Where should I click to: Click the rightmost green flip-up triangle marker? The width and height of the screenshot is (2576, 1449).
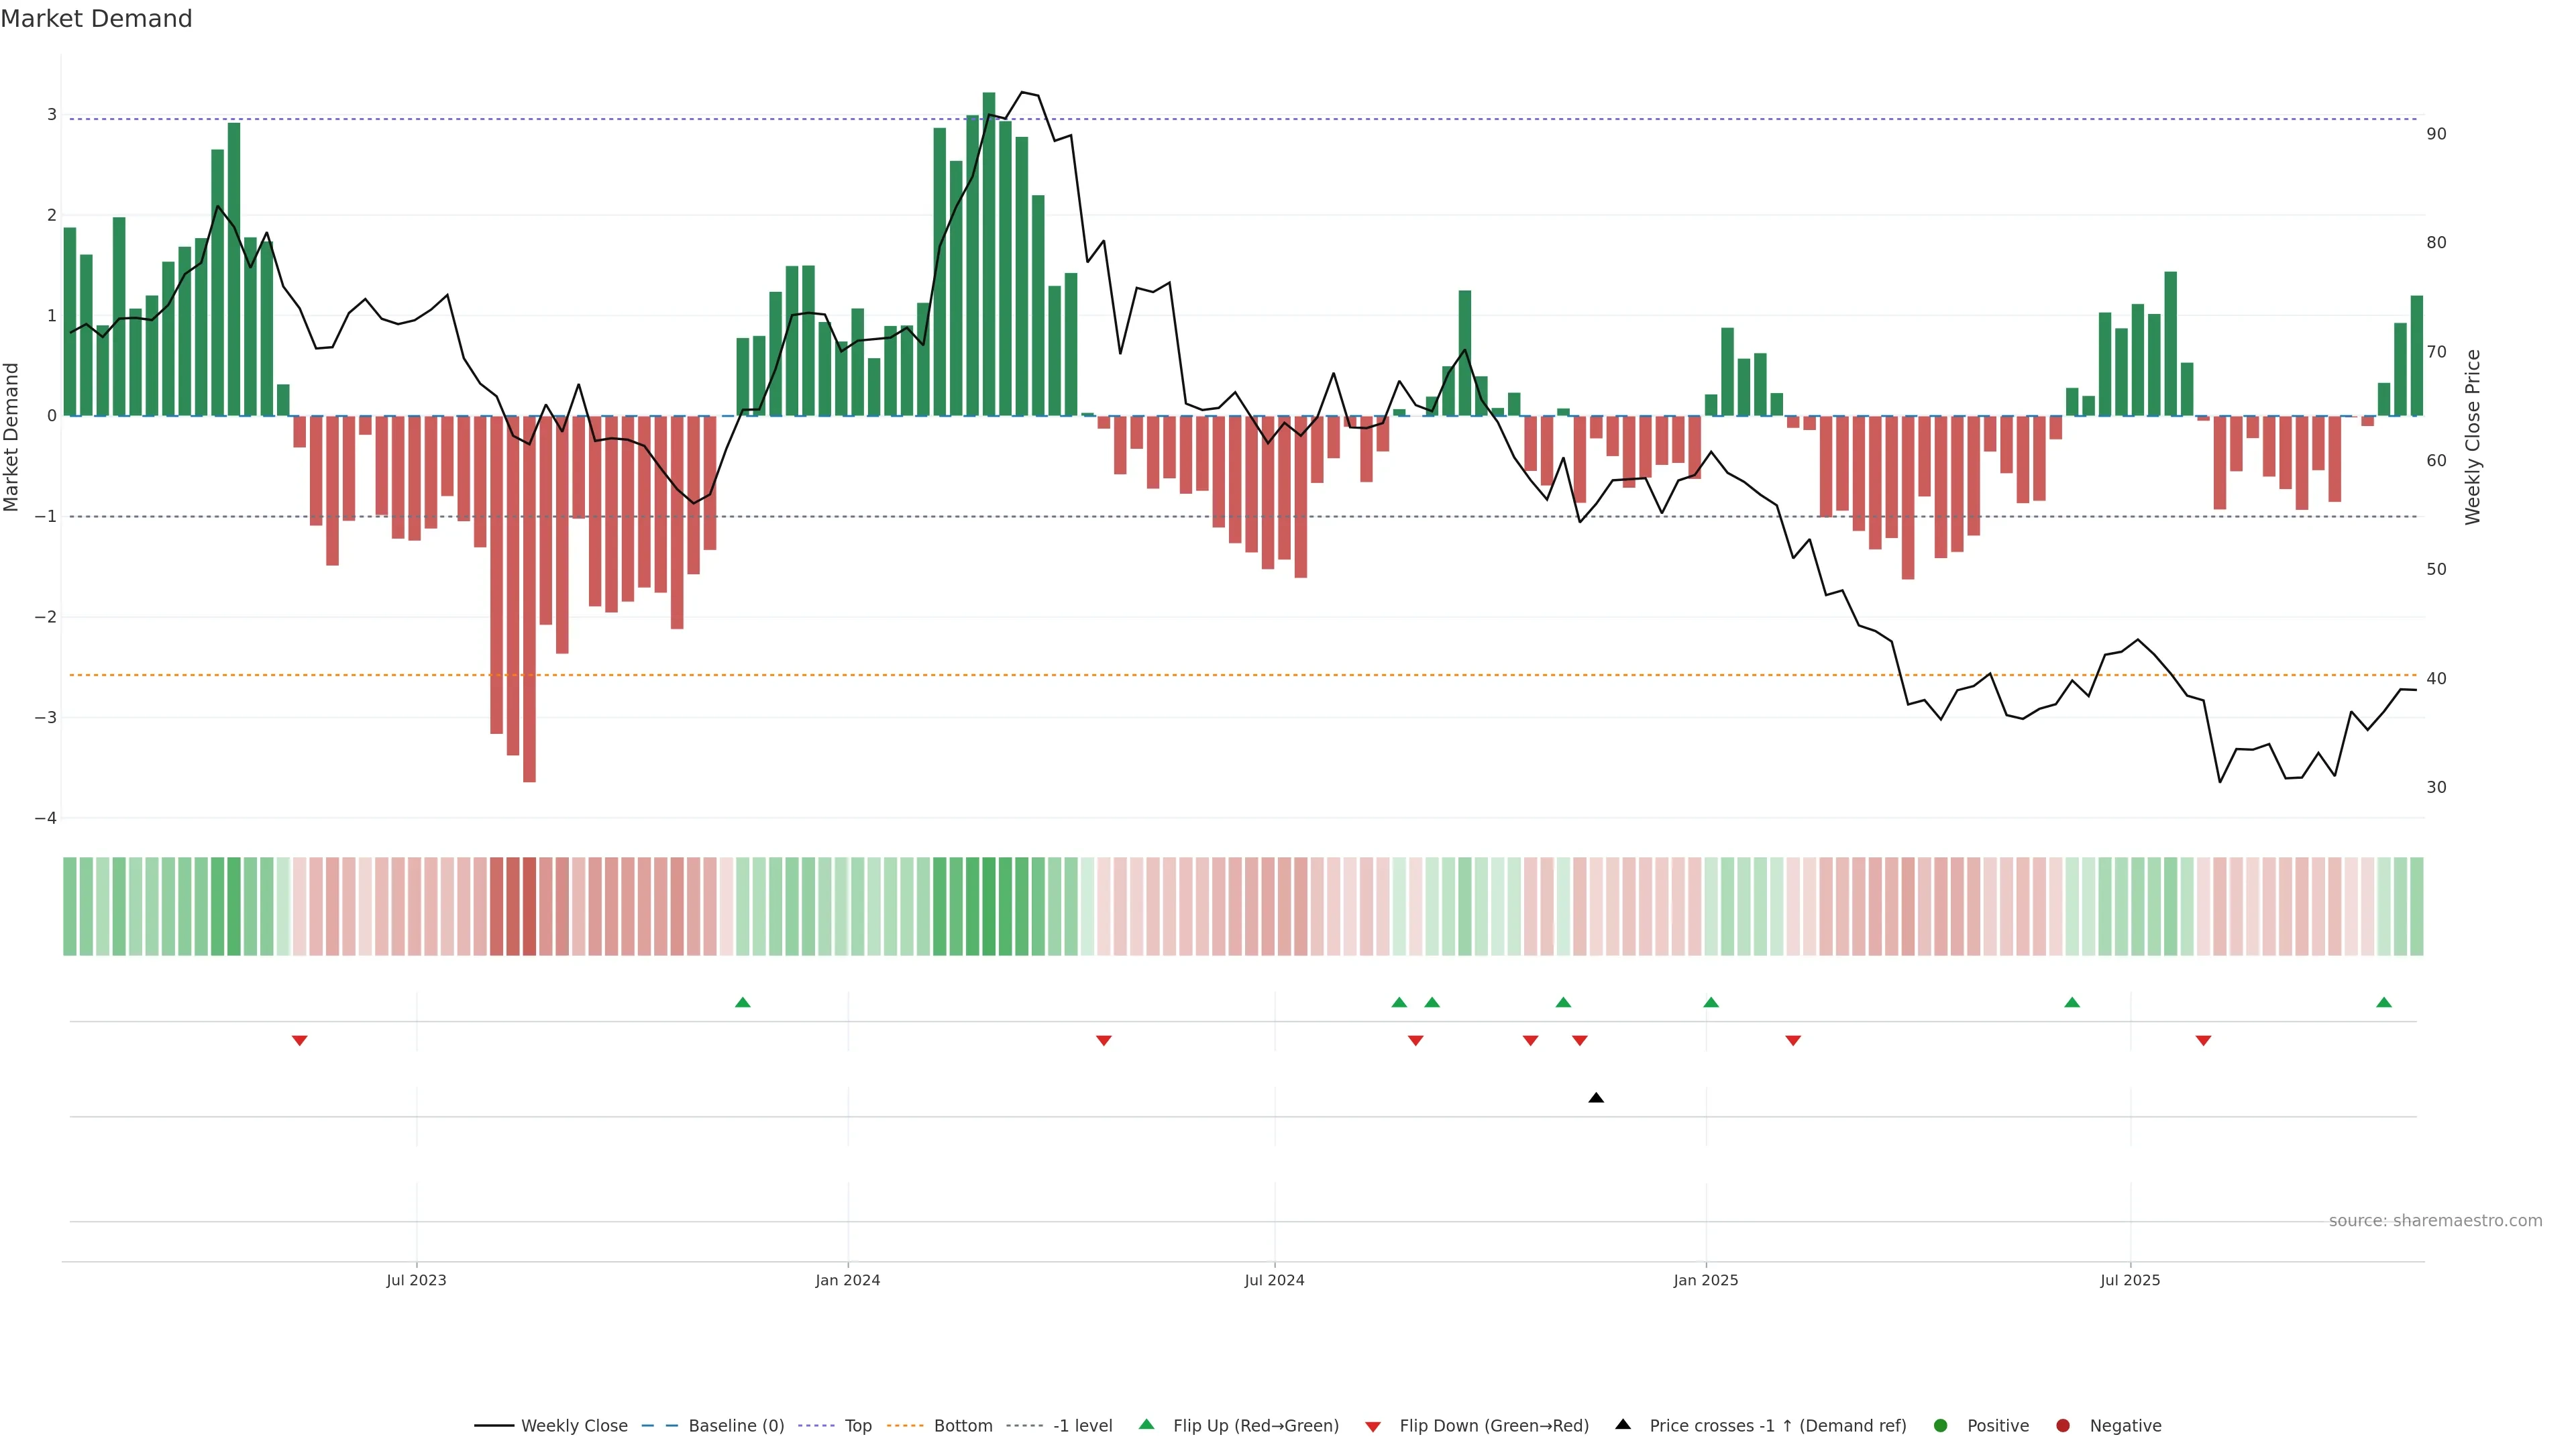(x=2384, y=1003)
